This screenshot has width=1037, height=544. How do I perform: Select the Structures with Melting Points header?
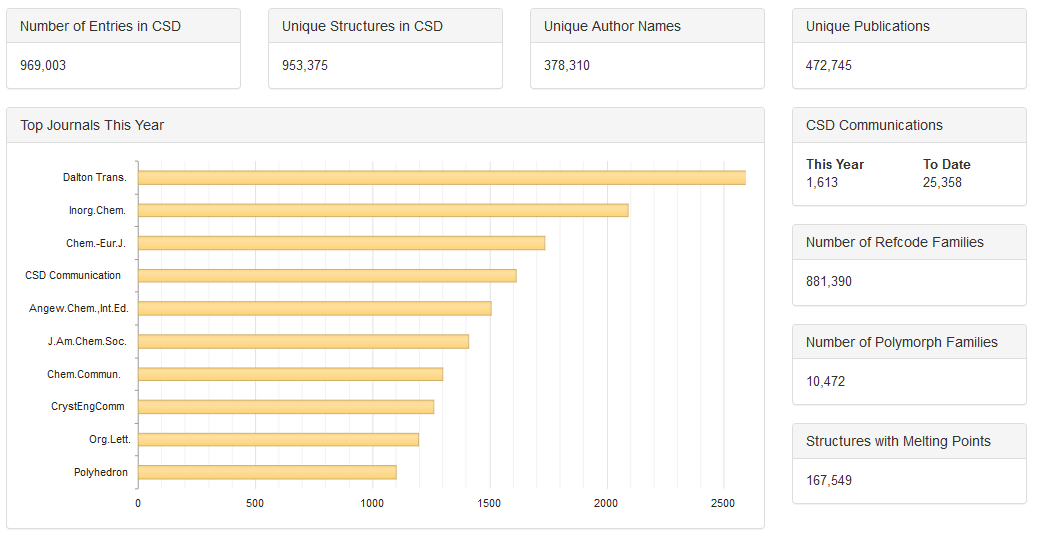[x=898, y=441]
